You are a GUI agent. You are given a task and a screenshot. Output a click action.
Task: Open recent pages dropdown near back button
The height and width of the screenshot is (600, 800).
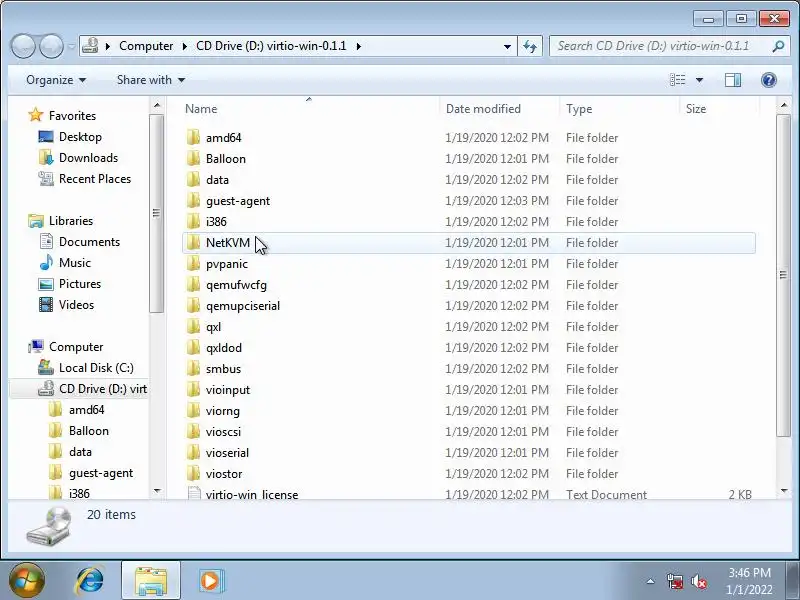[x=71, y=46]
